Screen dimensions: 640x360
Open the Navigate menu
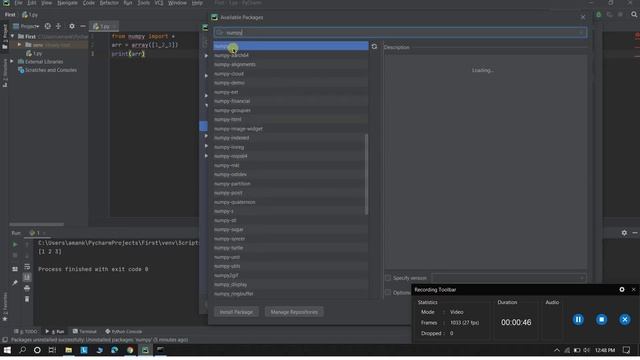click(67, 3)
